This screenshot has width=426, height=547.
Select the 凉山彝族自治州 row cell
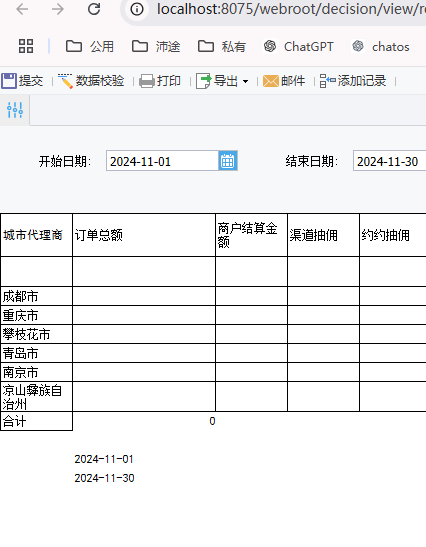[36, 396]
